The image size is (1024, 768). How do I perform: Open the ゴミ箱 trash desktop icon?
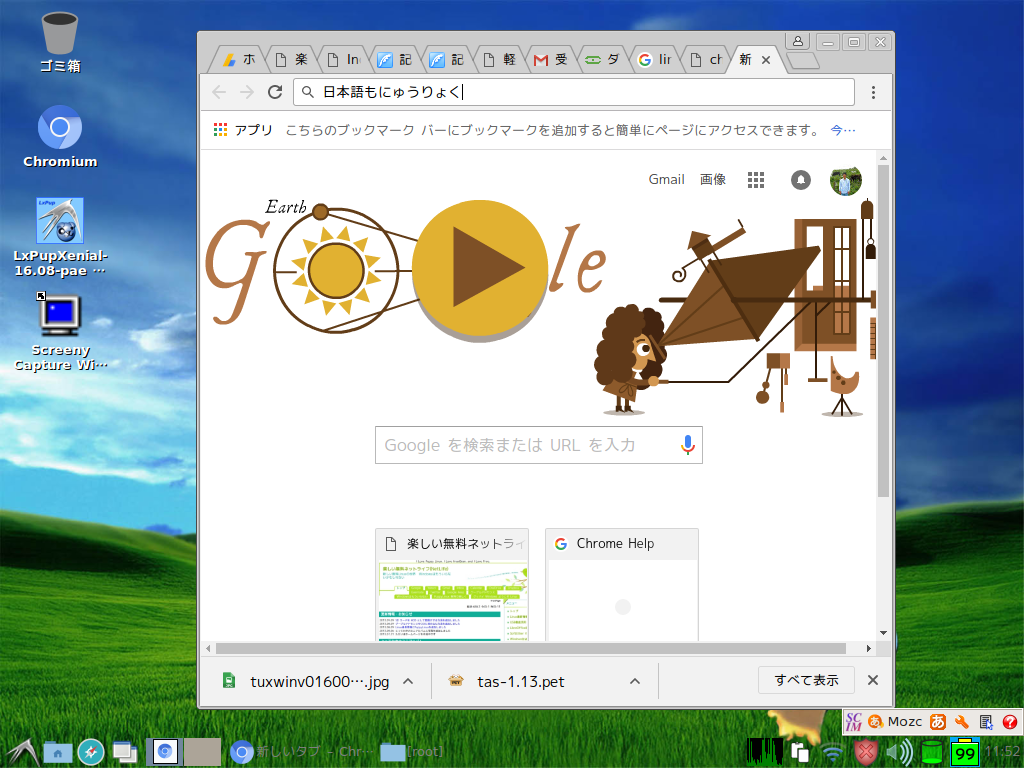(60, 42)
